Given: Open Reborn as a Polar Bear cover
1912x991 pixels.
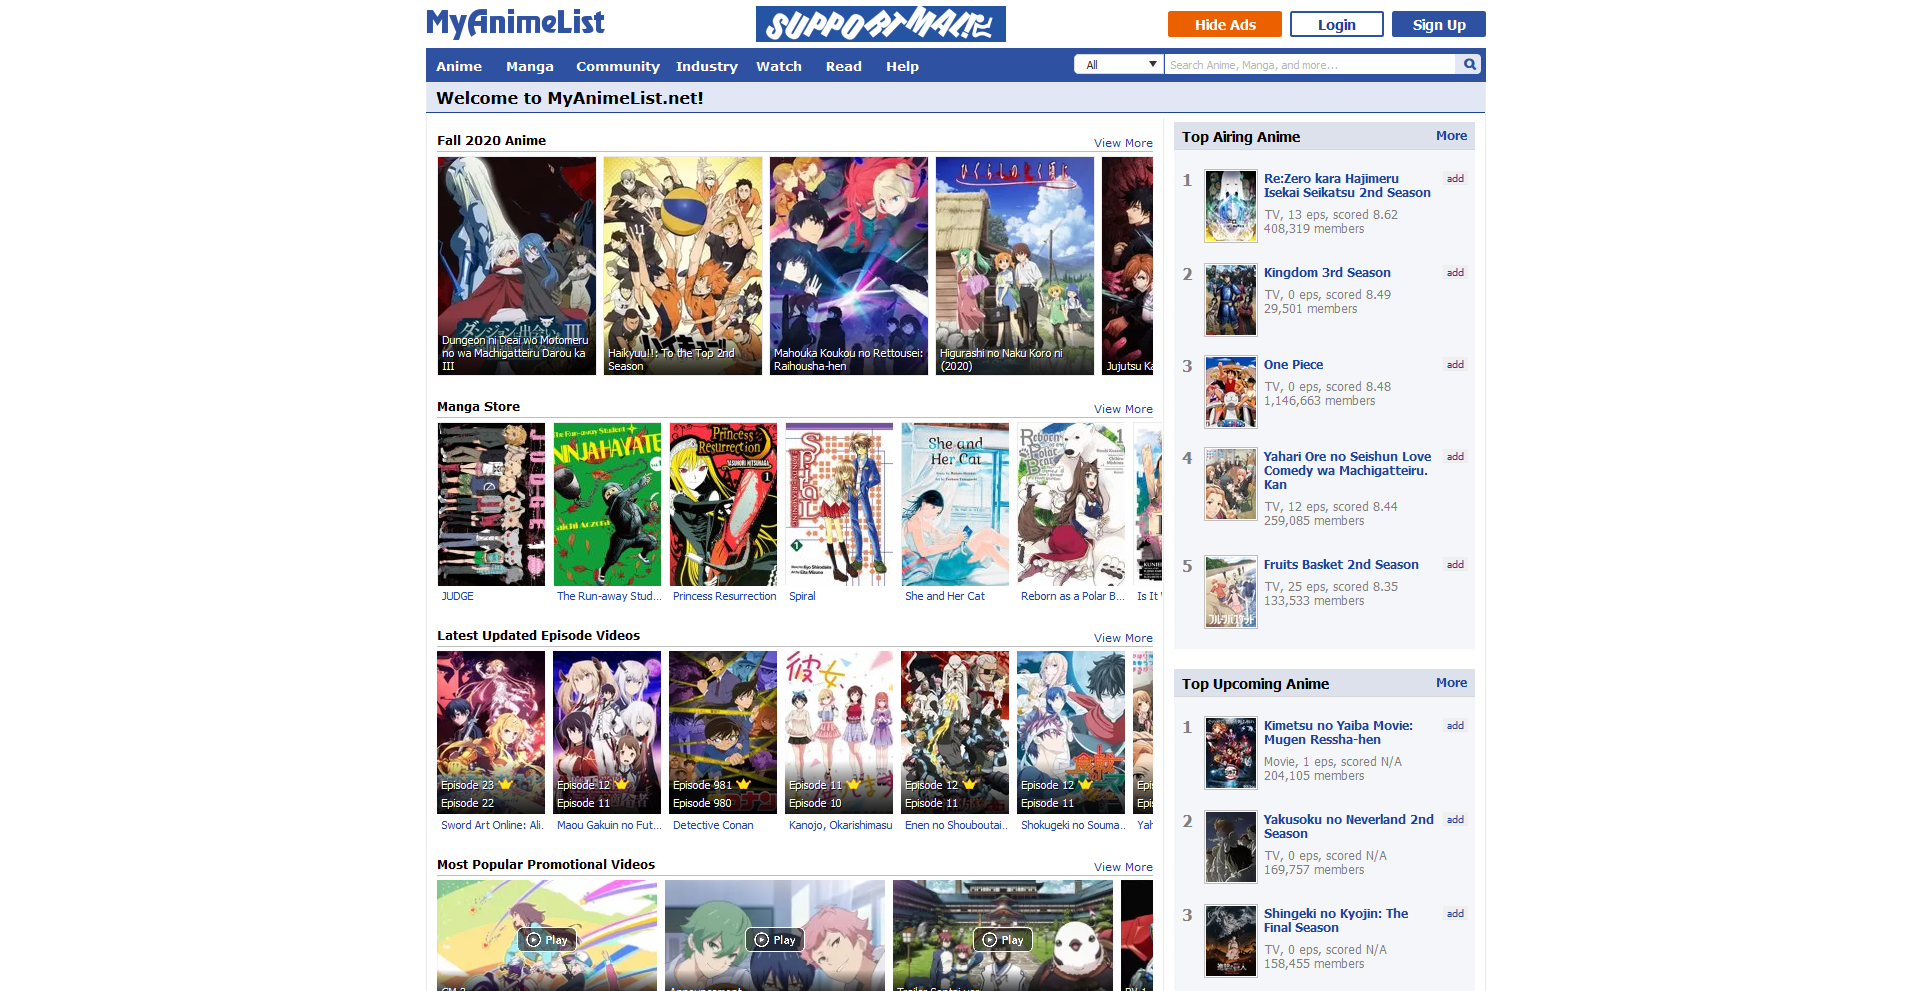Looking at the screenshot, I should coord(1071,504).
